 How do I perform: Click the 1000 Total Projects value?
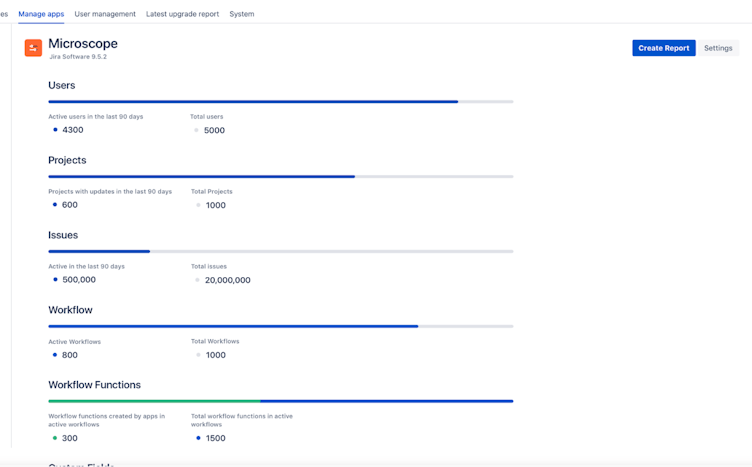(216, 205)
